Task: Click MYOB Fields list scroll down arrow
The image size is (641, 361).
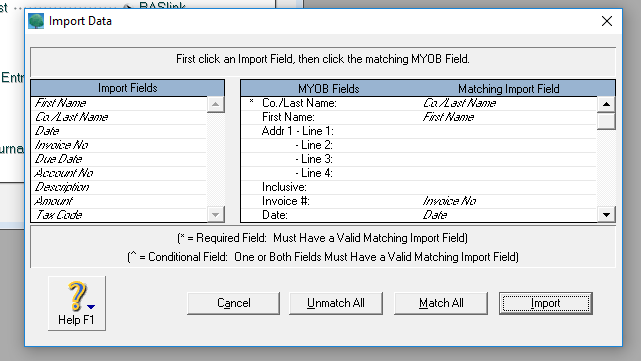Action: [x=606, y=214]
